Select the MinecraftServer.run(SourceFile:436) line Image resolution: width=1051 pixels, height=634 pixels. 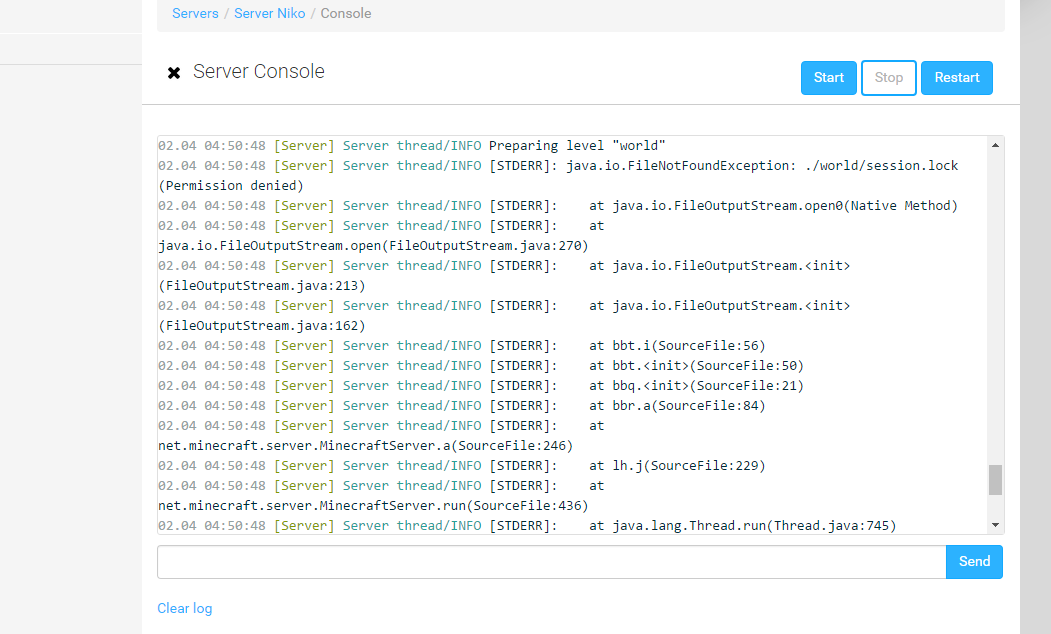point(373,506)
